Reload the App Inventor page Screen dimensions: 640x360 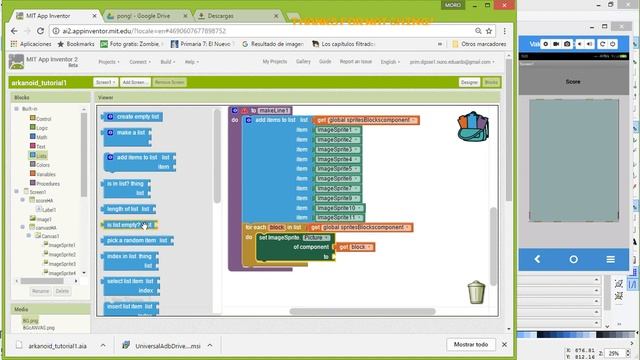(40, 31)
